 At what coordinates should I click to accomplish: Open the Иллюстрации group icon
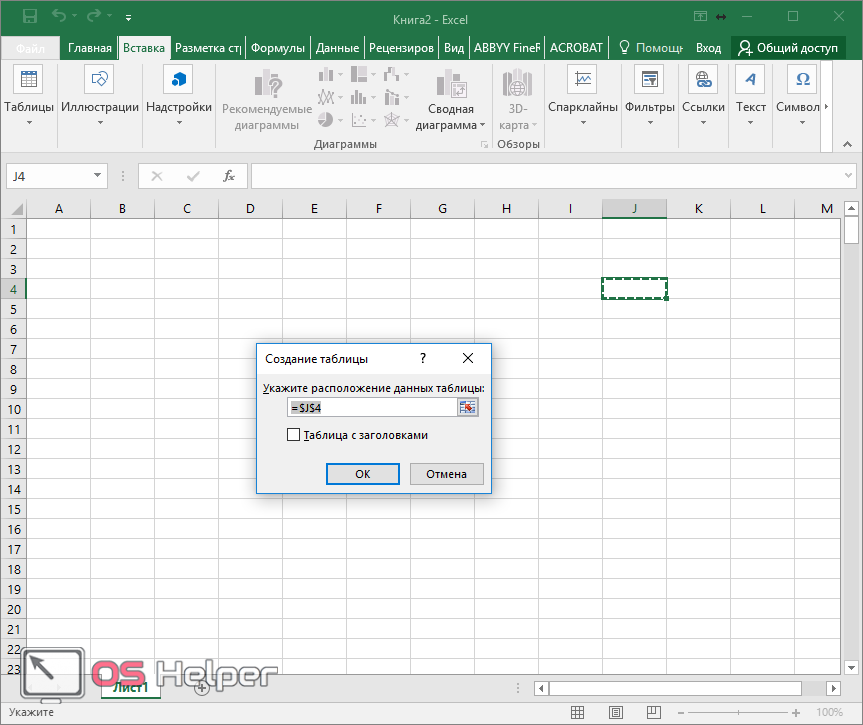(100, 80)
